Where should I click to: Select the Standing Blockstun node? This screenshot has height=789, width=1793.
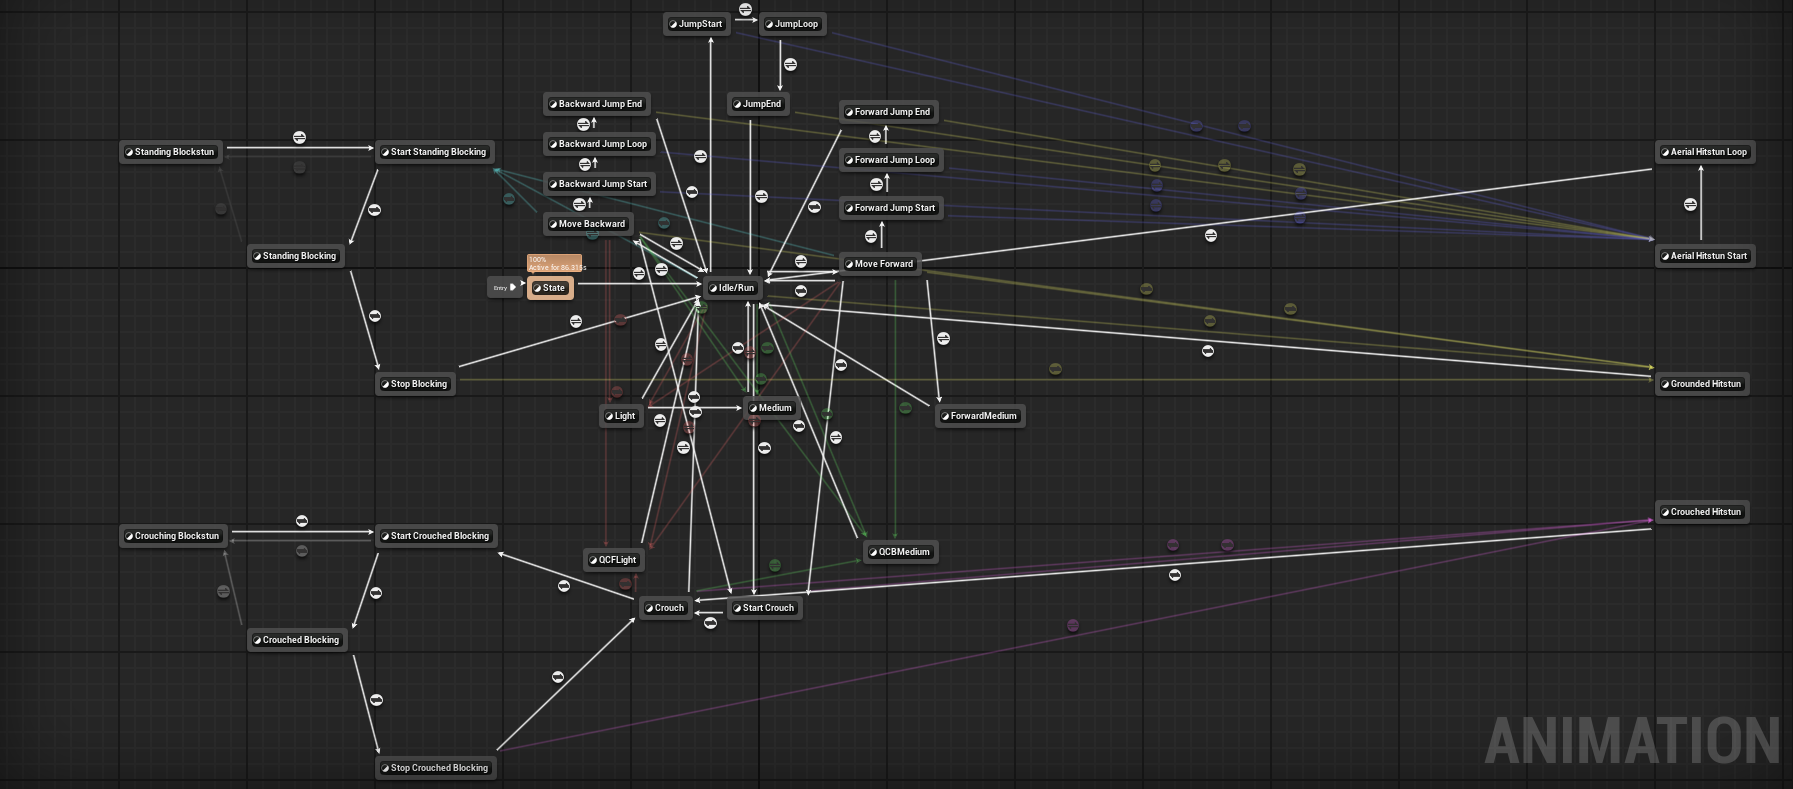[170, 152]
